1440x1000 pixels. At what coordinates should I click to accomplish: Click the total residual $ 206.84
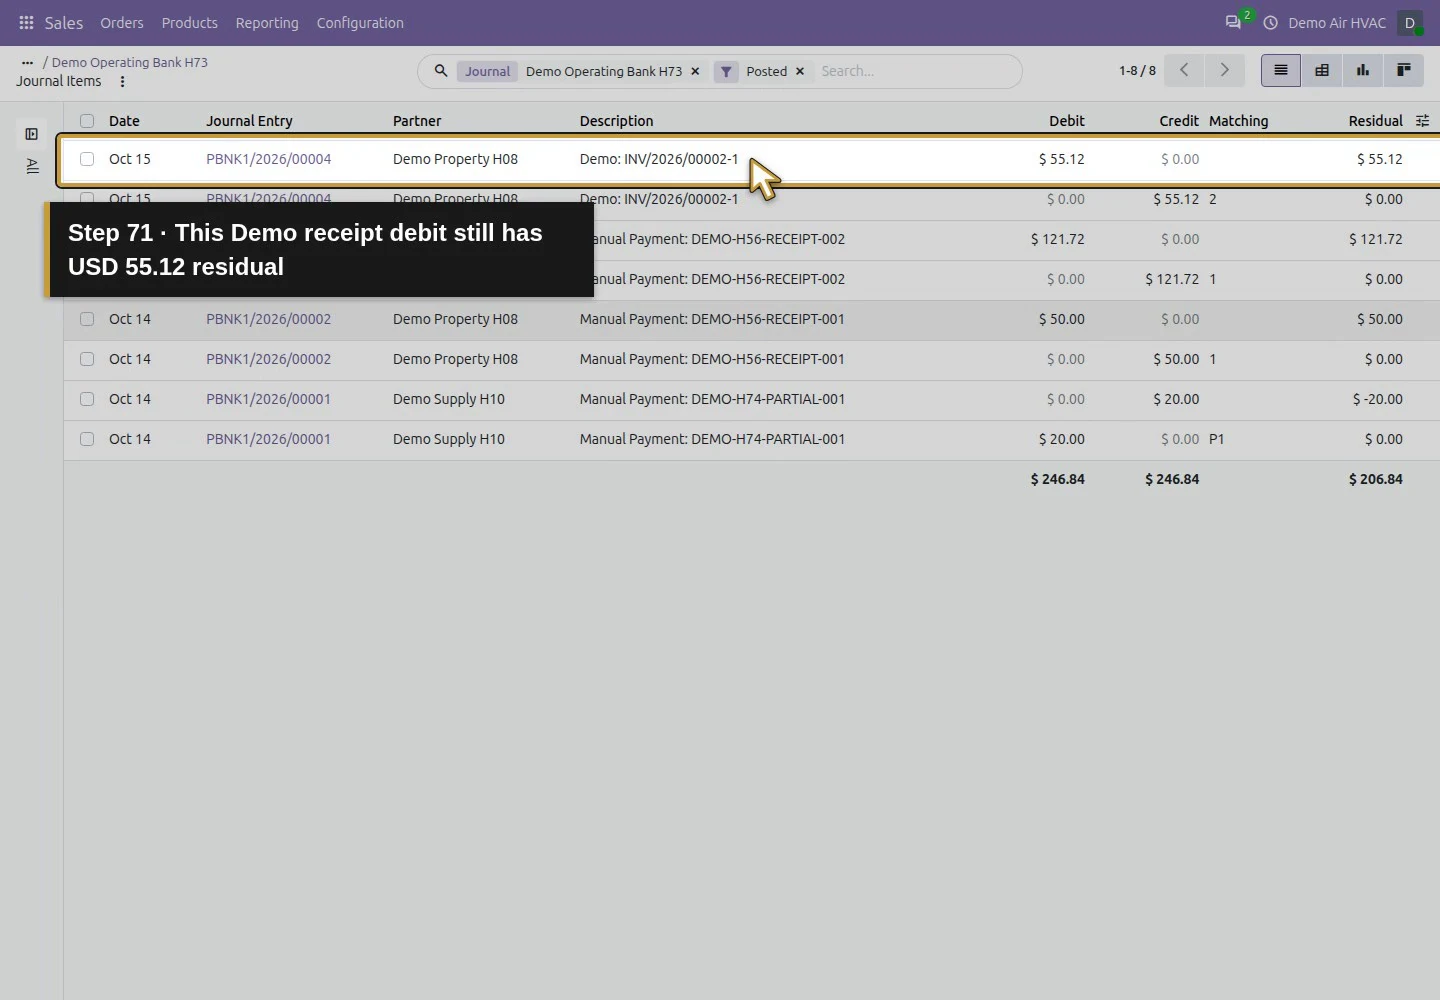1375,479
